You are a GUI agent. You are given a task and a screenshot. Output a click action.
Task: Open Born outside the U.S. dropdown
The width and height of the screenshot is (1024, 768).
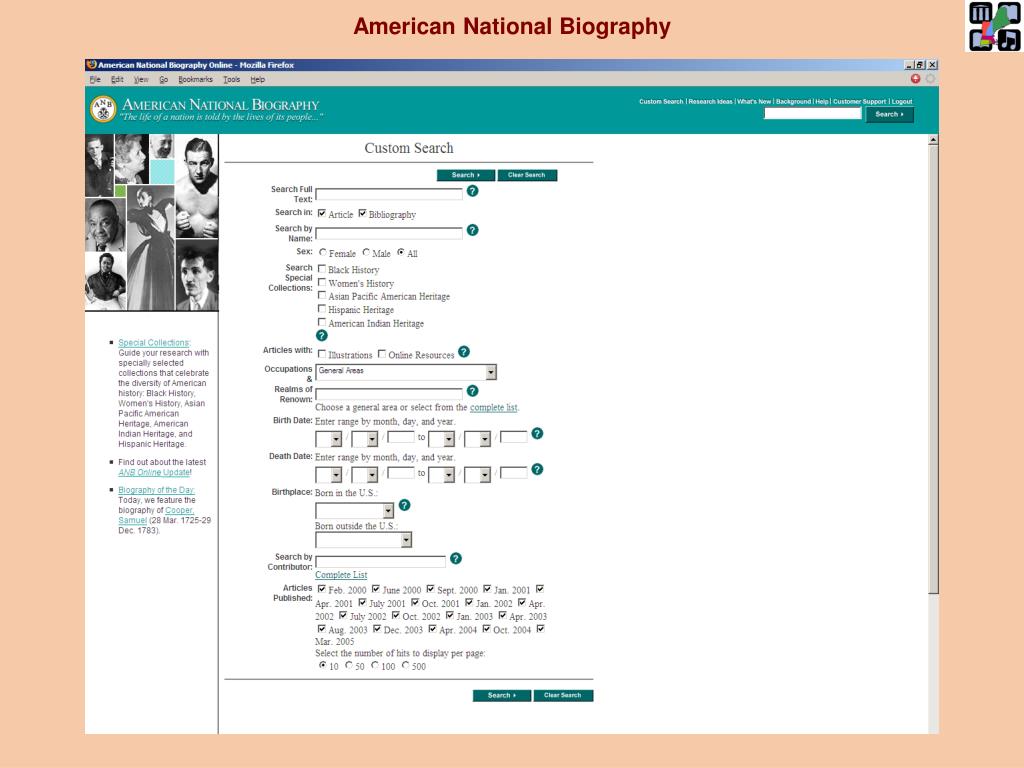click(364, 540)
